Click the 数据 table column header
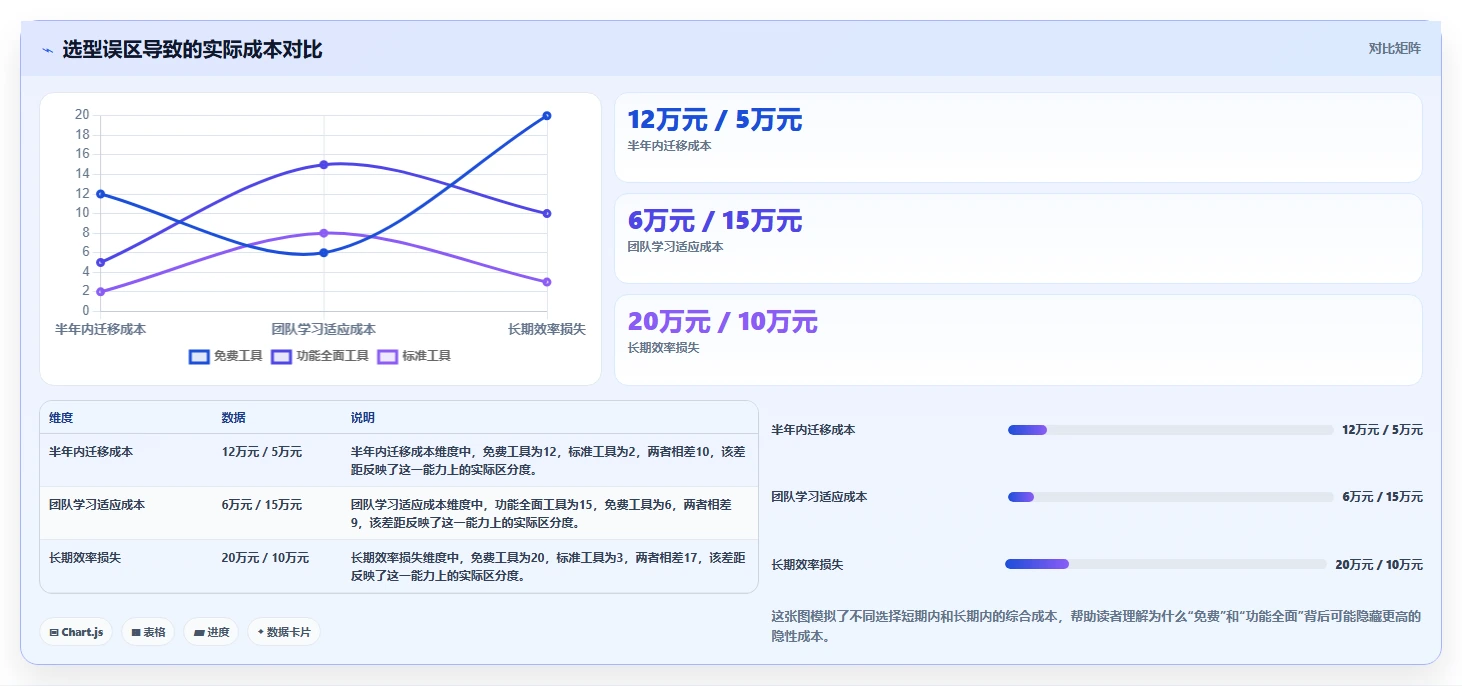1462x686 pixels. pos(233,418)
